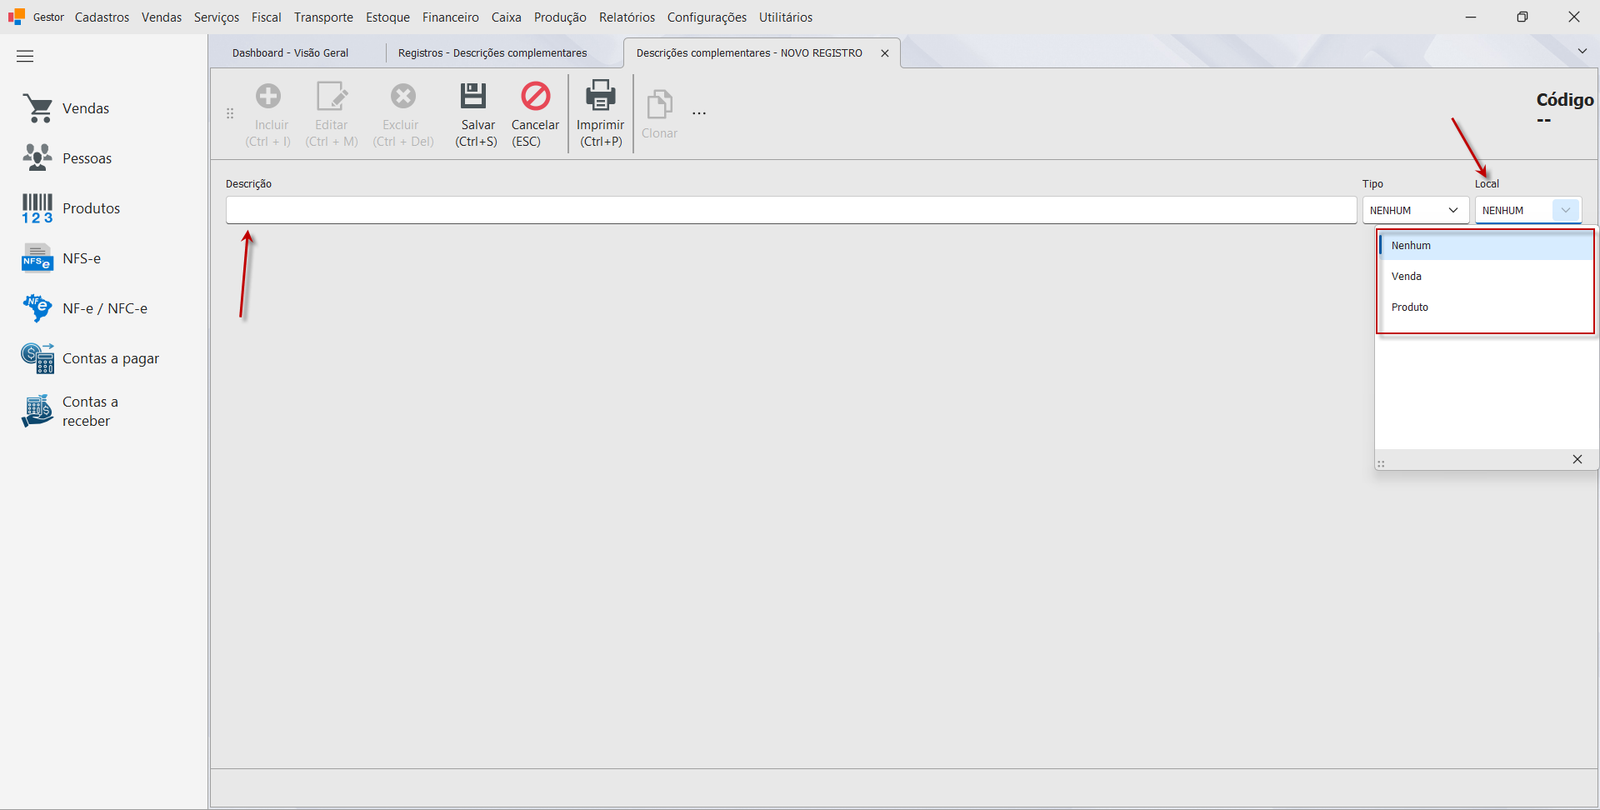Choose Produto from Local list
This screenshot has width=1600, height=810.
tap(1485, 307)
